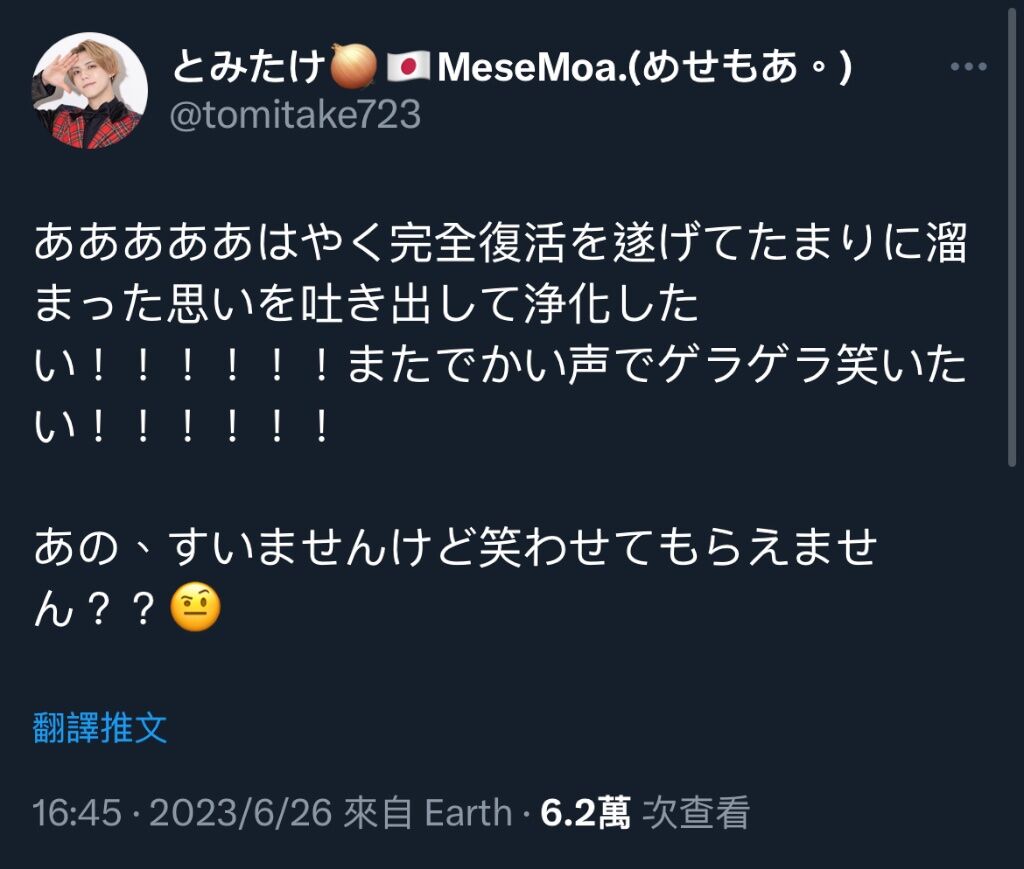
Task: Click the 16:45 timestamp
Action: 77,814
